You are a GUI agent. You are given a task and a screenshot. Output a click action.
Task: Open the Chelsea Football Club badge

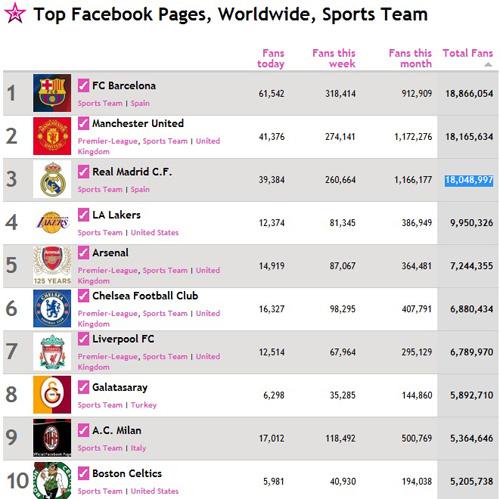tap(52, 308)
